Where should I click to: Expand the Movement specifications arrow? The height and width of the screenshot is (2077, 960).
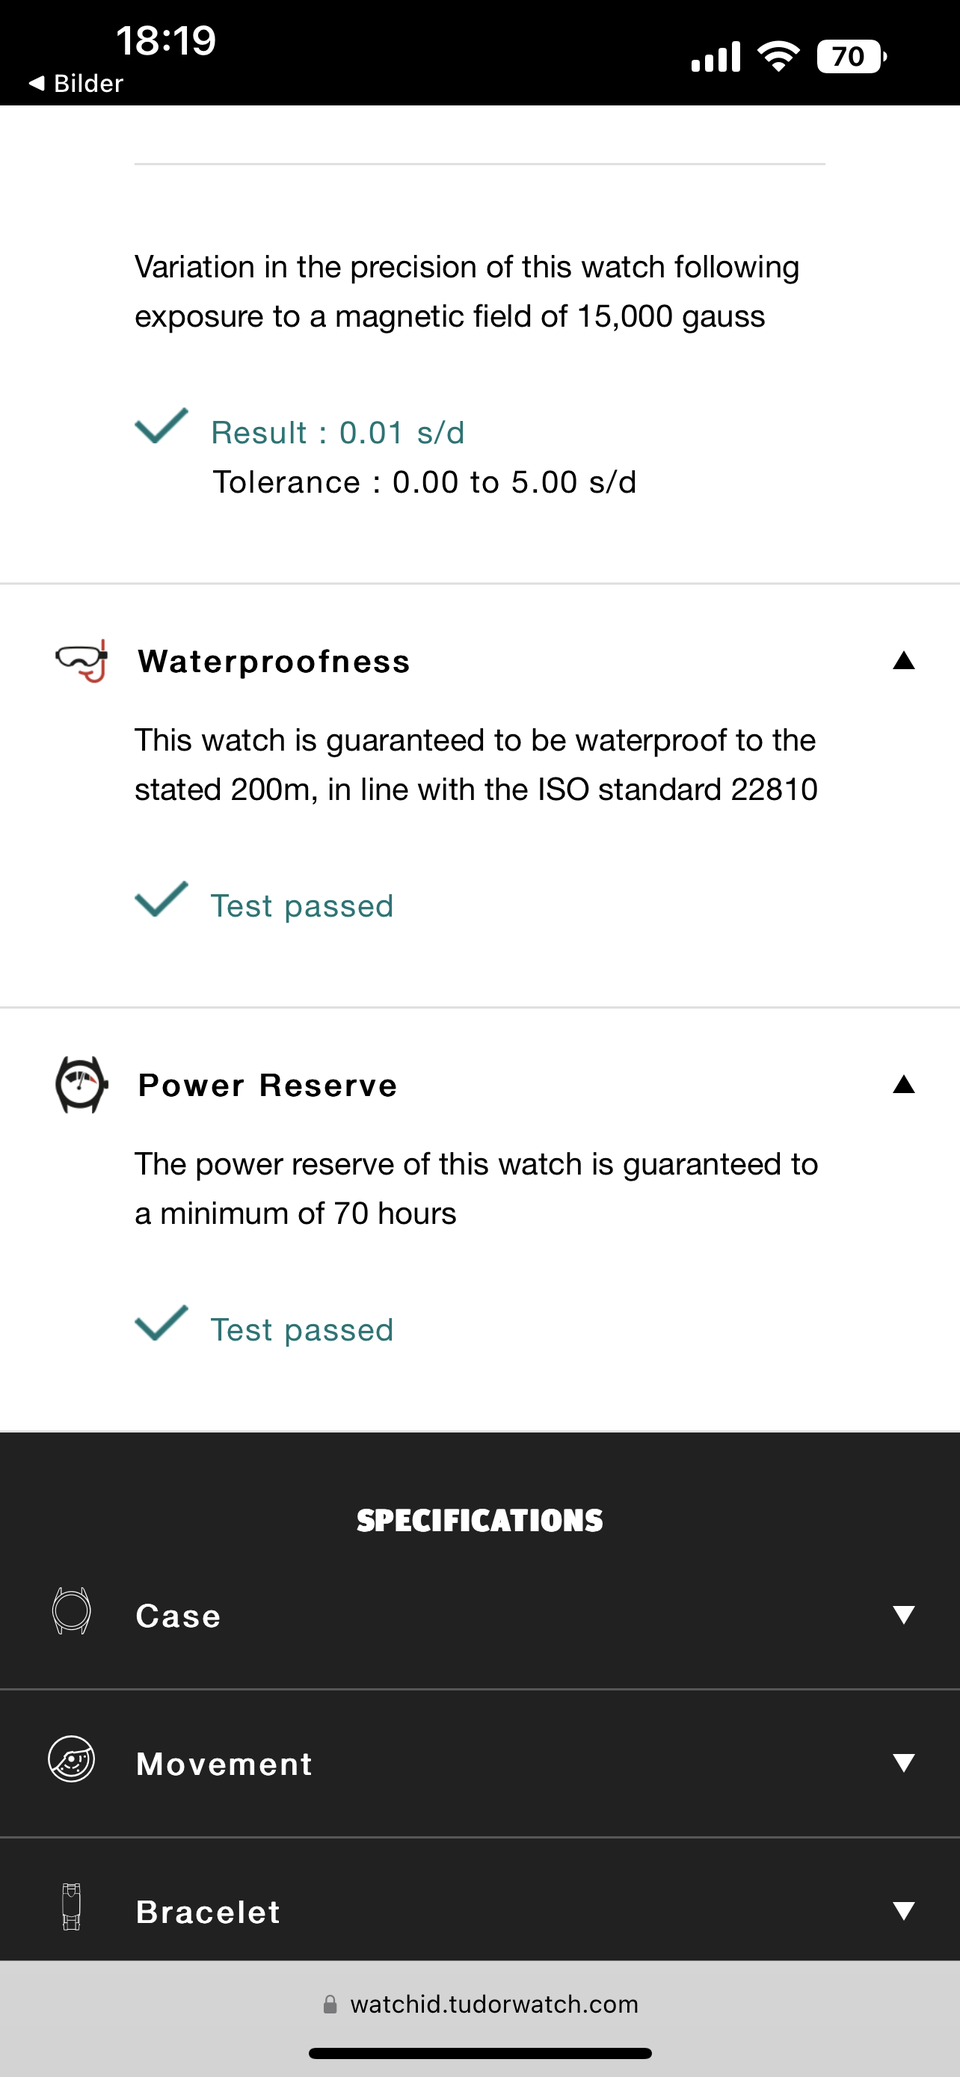point(903,1763)
